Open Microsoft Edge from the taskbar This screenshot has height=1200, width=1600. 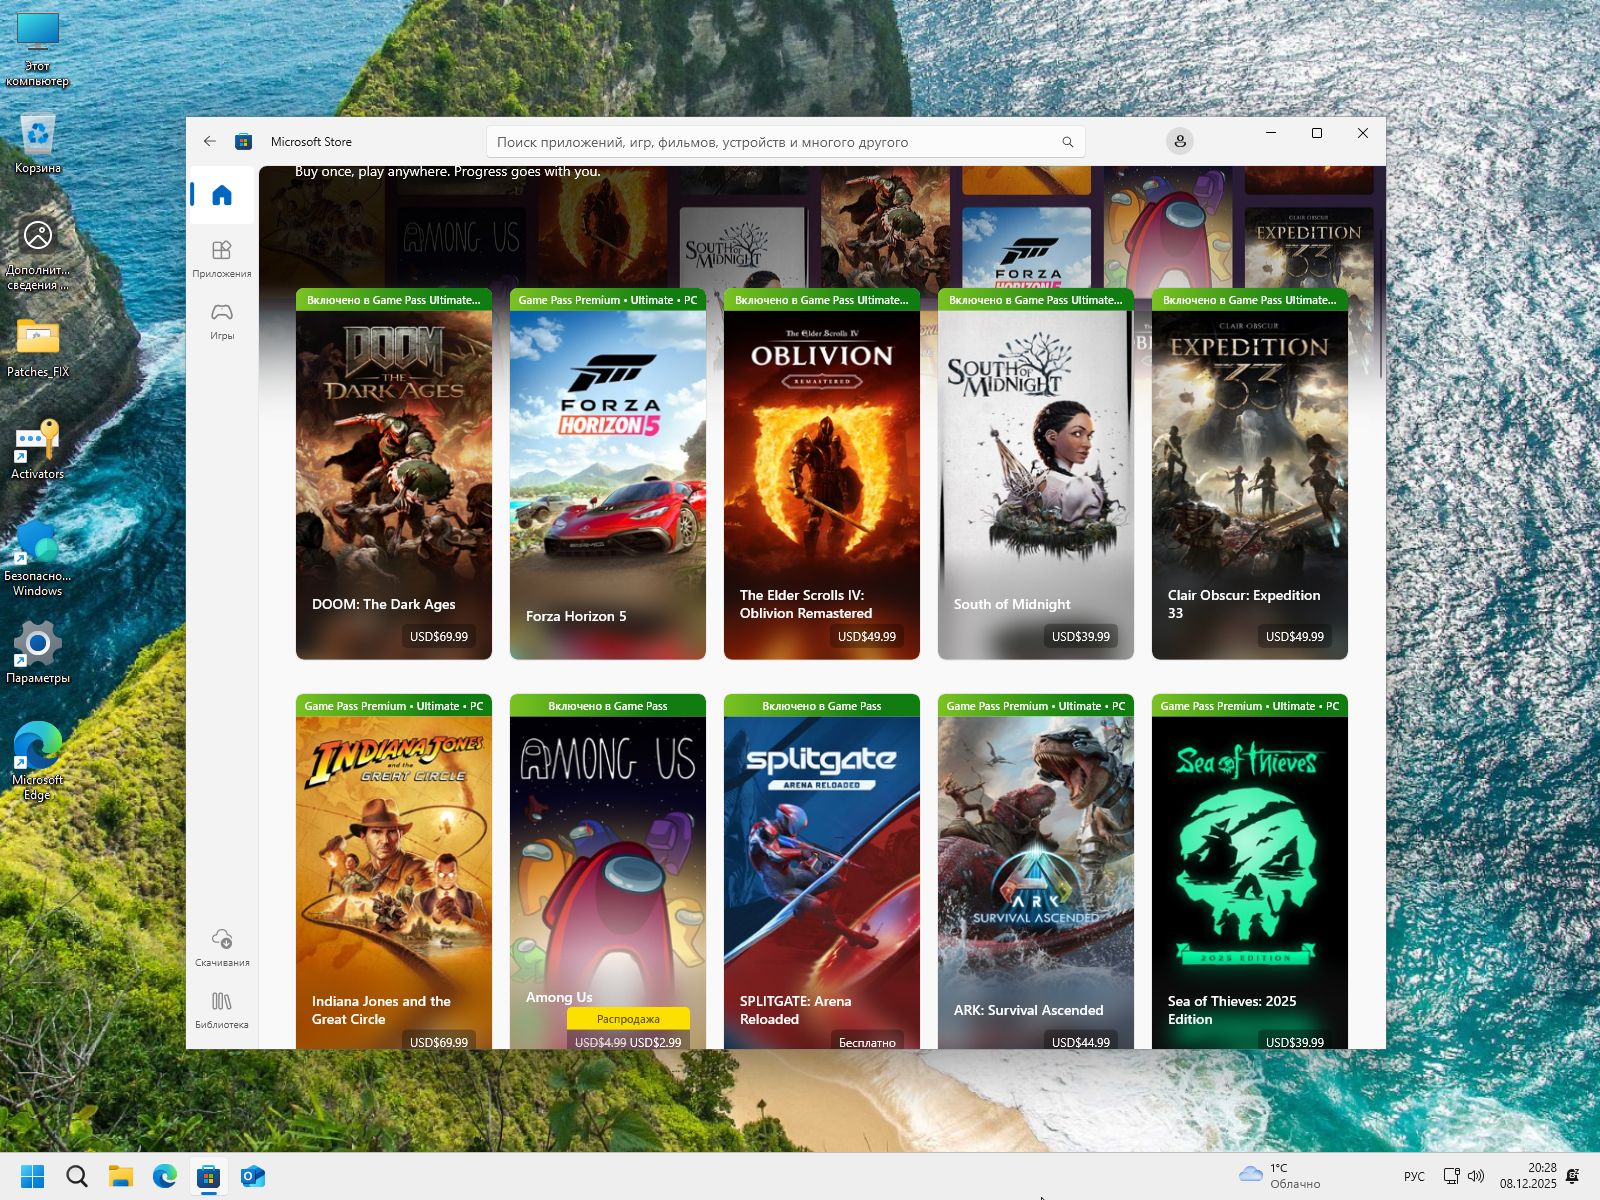[x=165, y=1177]
